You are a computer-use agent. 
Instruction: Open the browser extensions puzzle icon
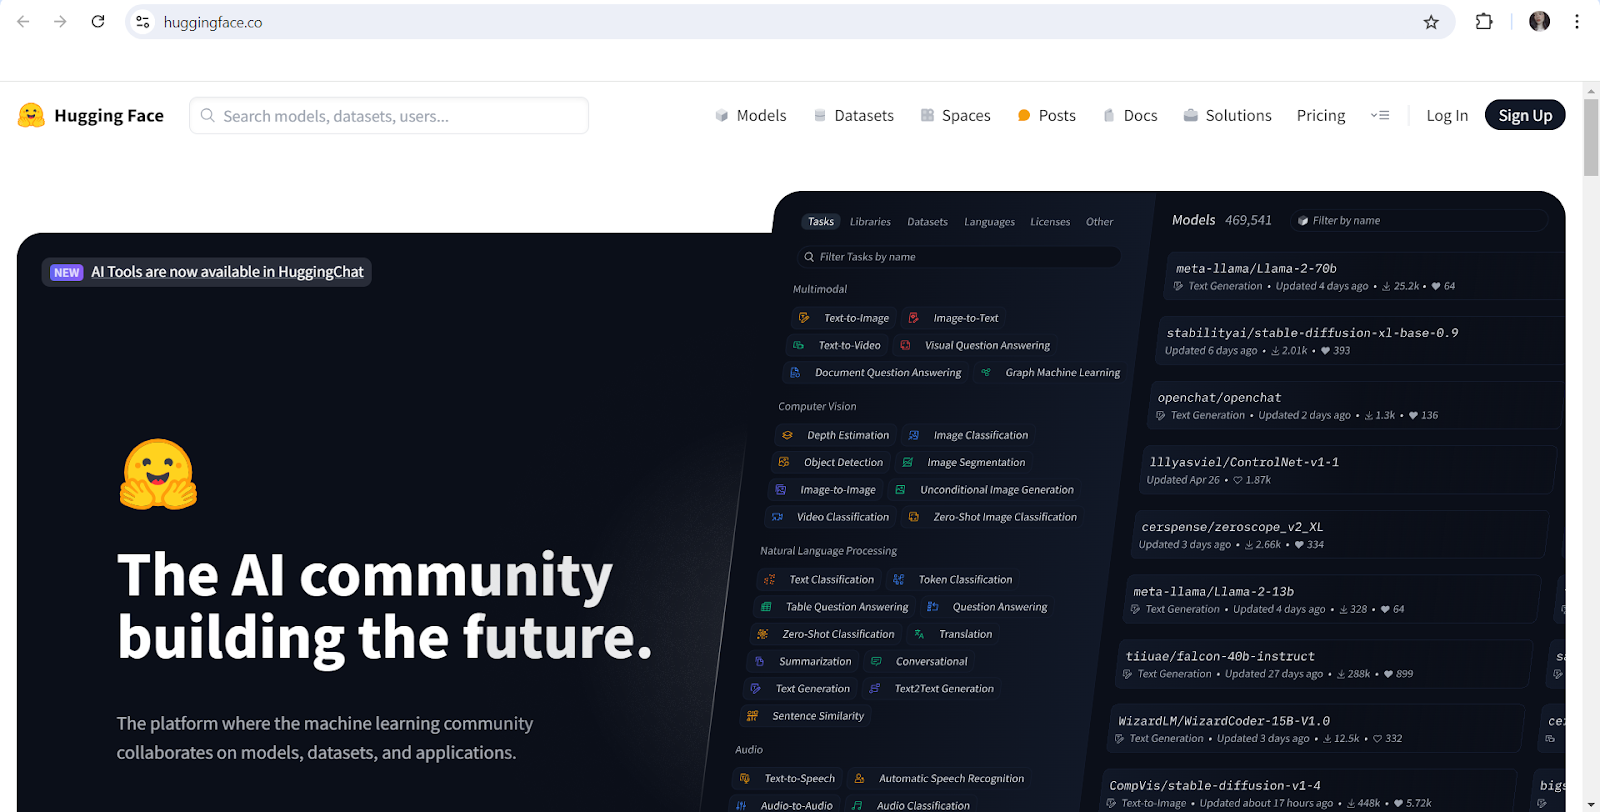[1484, 21]
